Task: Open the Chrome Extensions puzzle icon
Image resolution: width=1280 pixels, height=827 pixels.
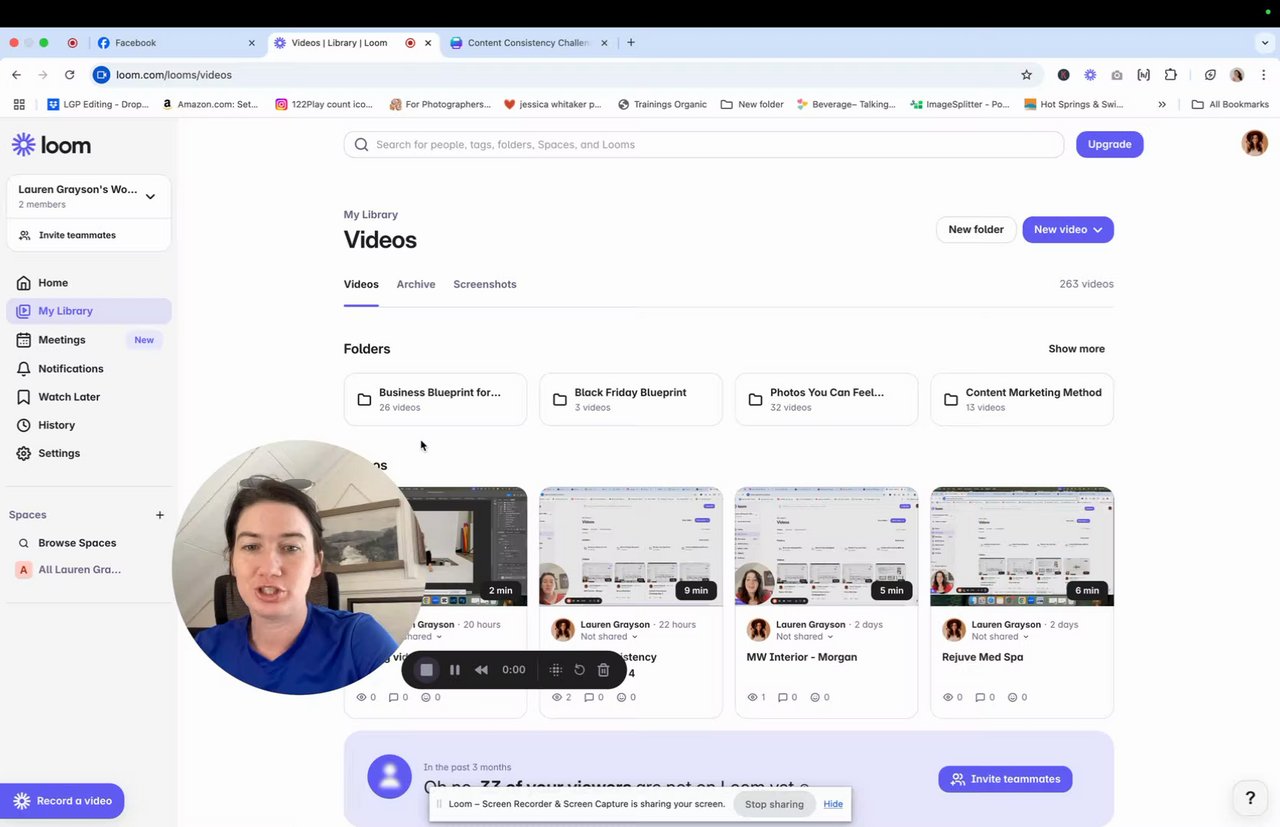Action: click(x=1171, y=75)
